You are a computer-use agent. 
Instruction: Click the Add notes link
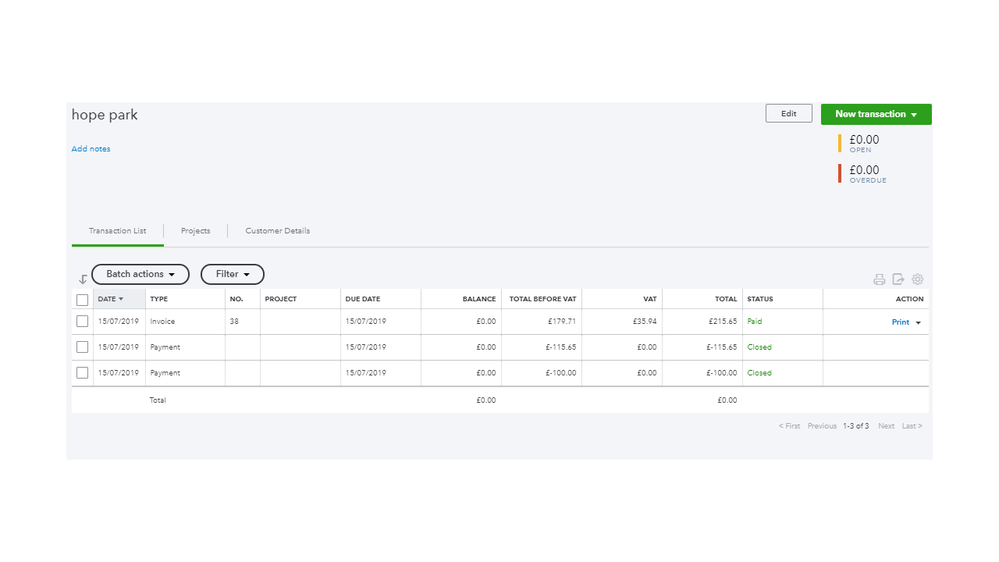coord(91,149)
